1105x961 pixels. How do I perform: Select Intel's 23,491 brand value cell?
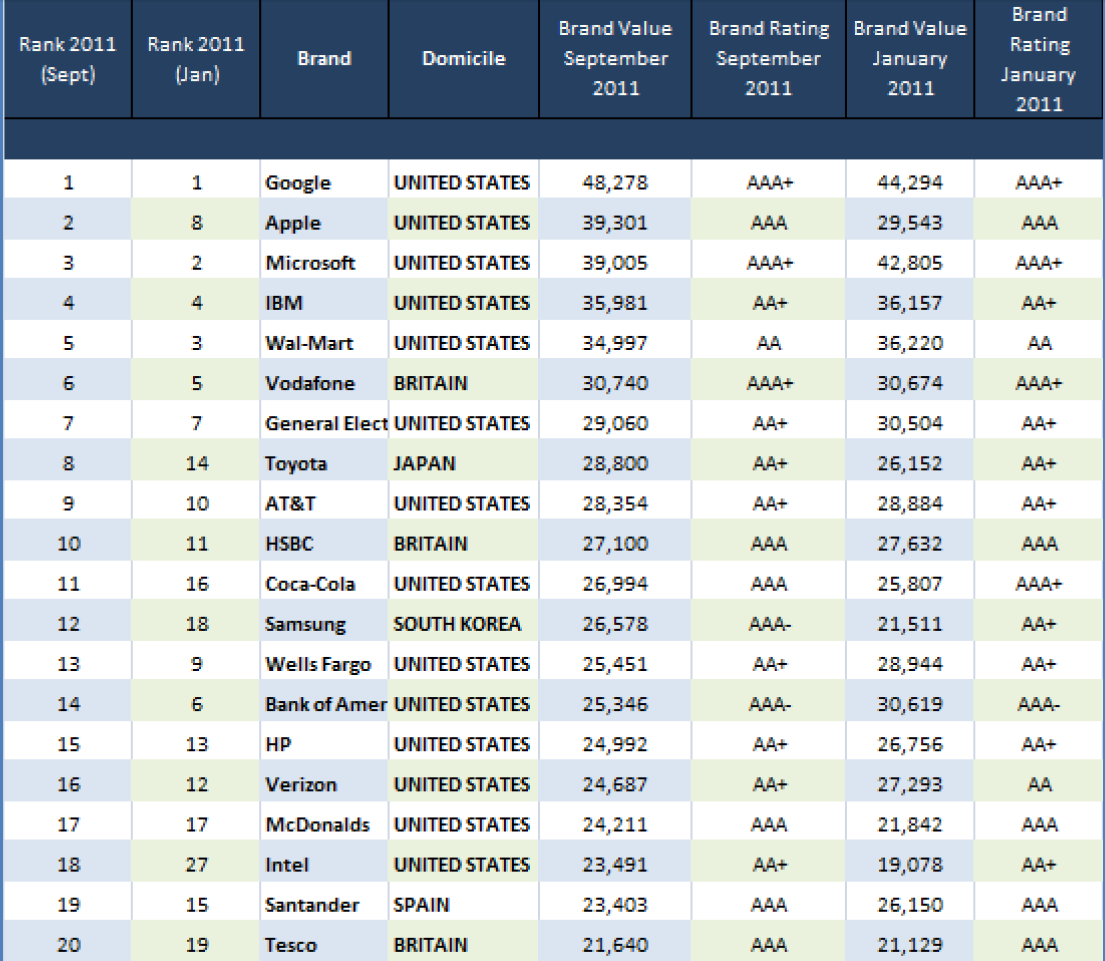[614, 865]
